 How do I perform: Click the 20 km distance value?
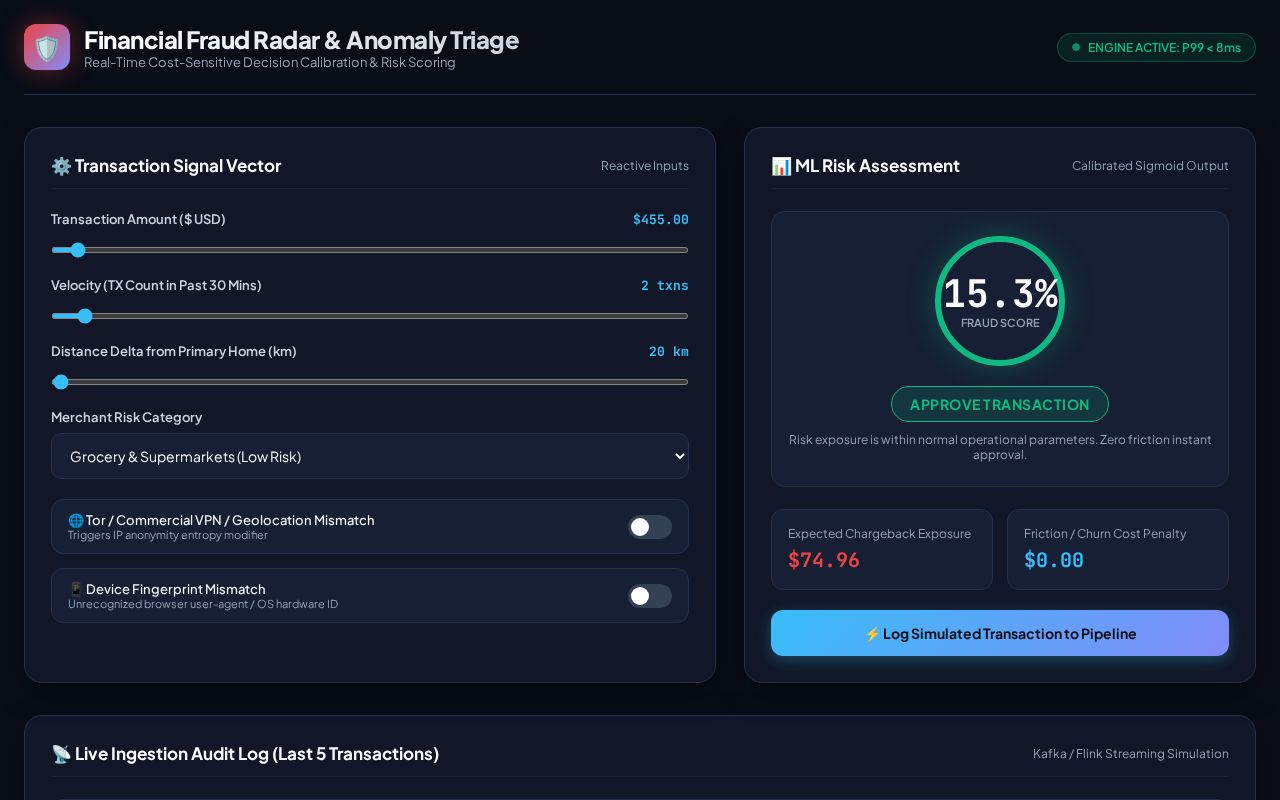(x=669, y=352)
